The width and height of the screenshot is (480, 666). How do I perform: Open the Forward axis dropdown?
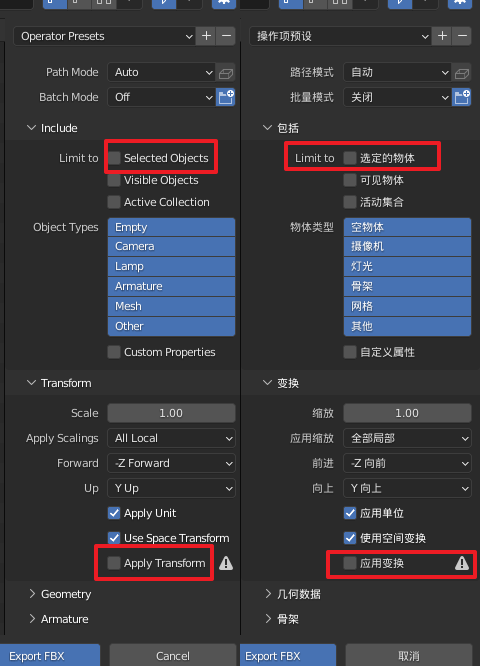[172, 463]
